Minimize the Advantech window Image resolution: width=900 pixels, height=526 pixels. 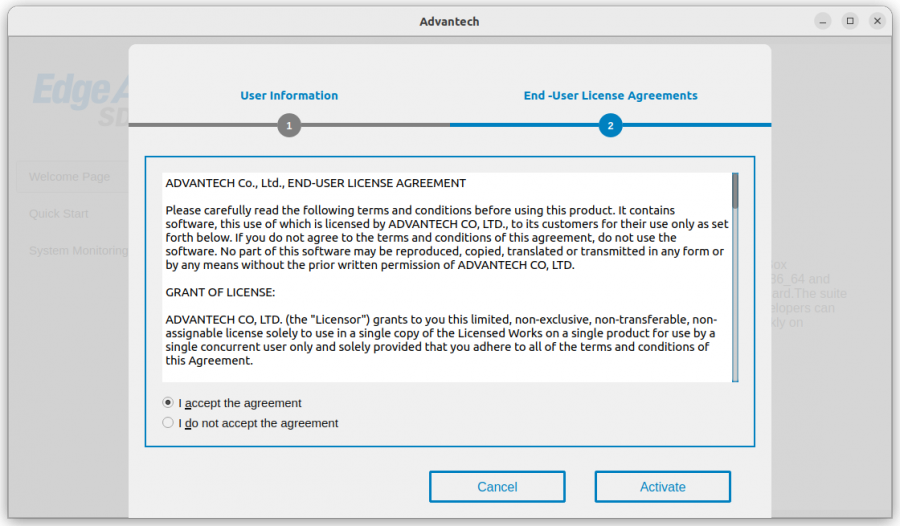click(823, 22)
